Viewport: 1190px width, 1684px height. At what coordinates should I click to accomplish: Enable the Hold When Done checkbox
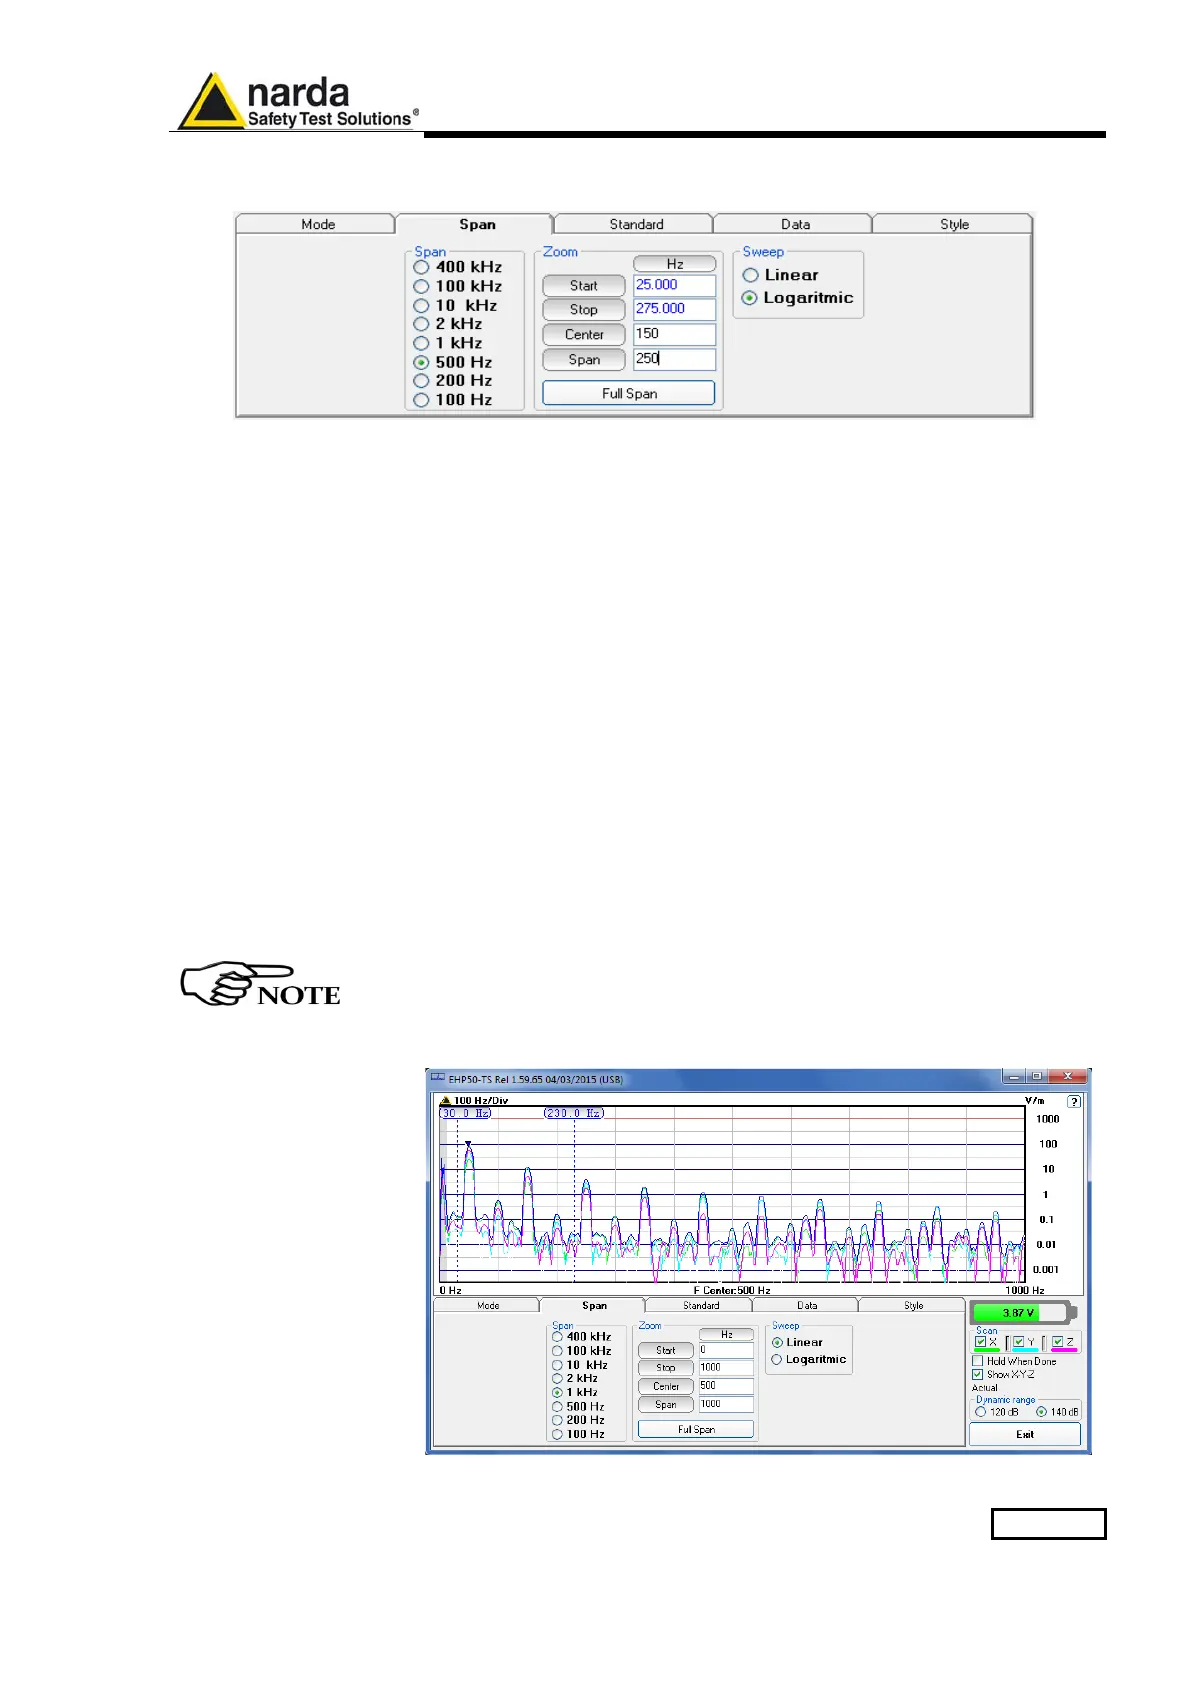click(977, 1361)
